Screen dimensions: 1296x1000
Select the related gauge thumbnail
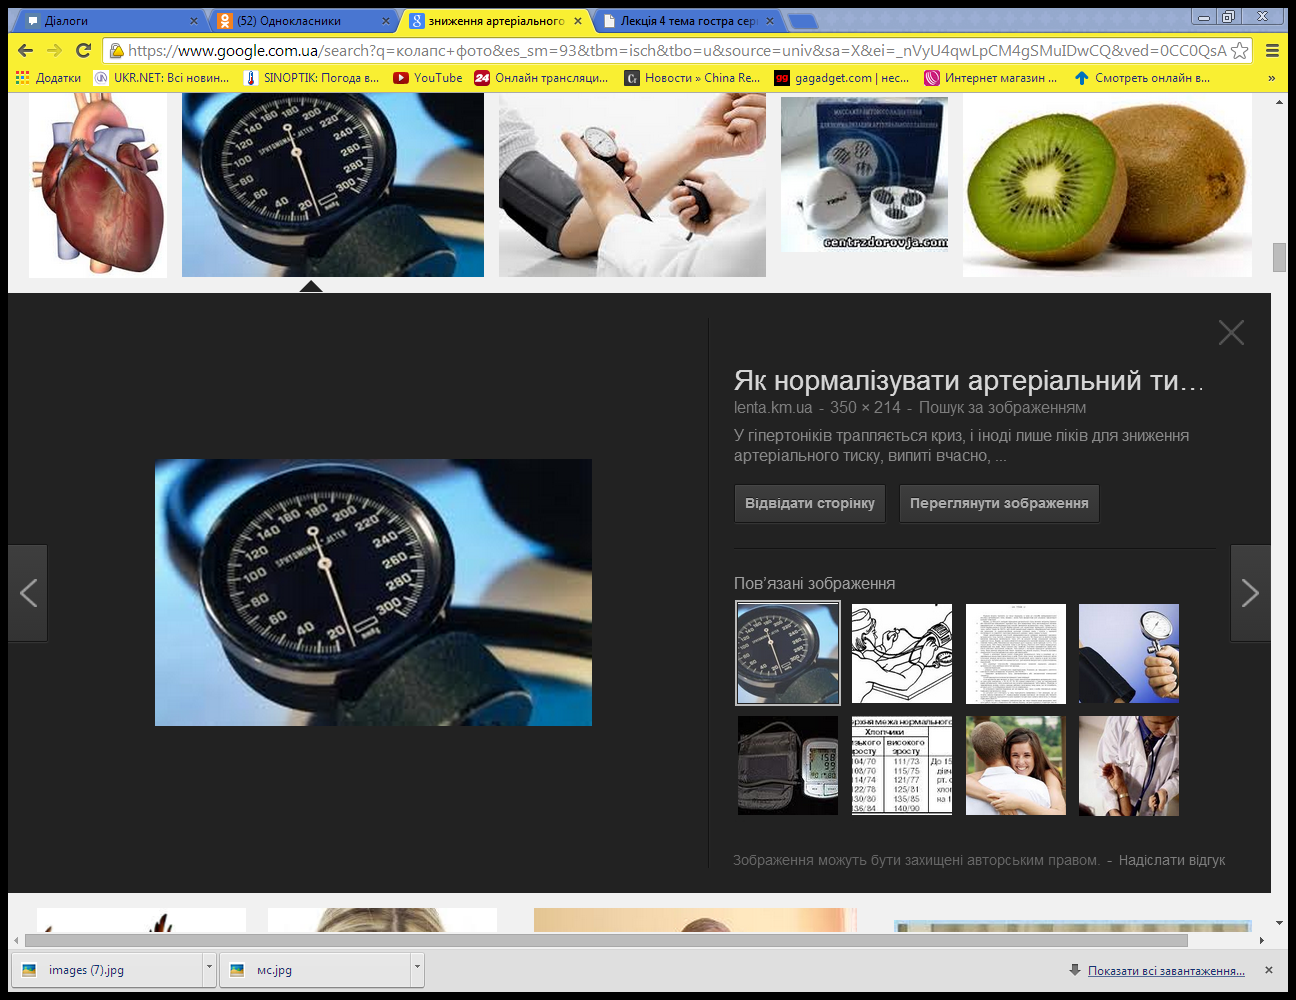(x=788, y=653)
